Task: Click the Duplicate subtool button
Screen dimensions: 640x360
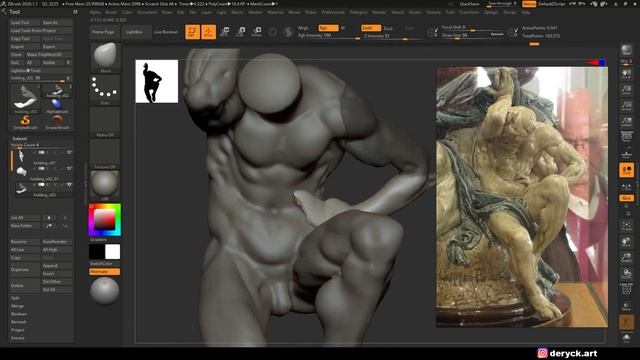Action: click(x=24, y=270)
